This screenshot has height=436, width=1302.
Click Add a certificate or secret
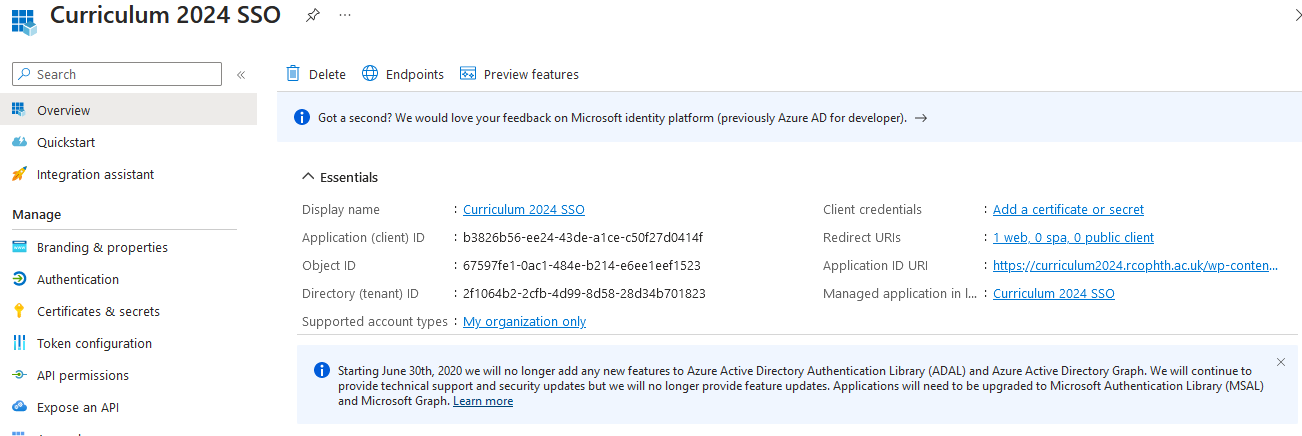1068,209
